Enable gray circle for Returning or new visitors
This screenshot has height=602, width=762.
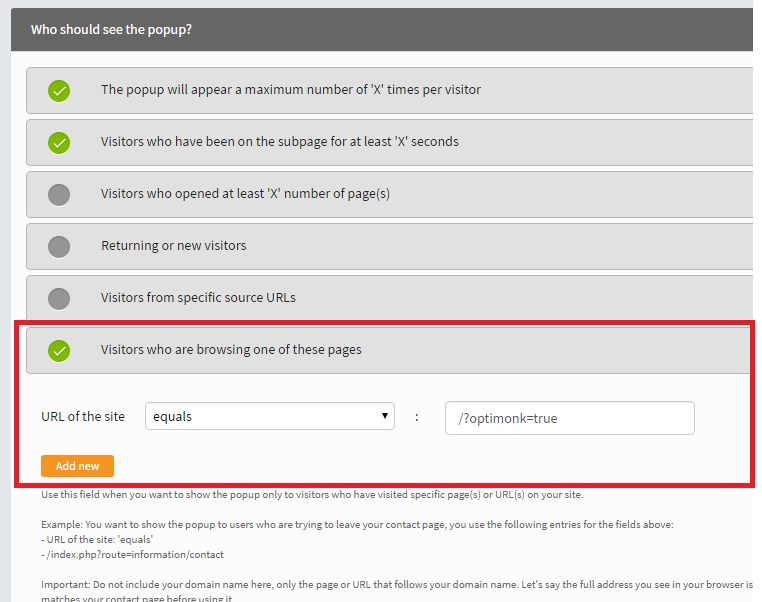tap(59, 247)
